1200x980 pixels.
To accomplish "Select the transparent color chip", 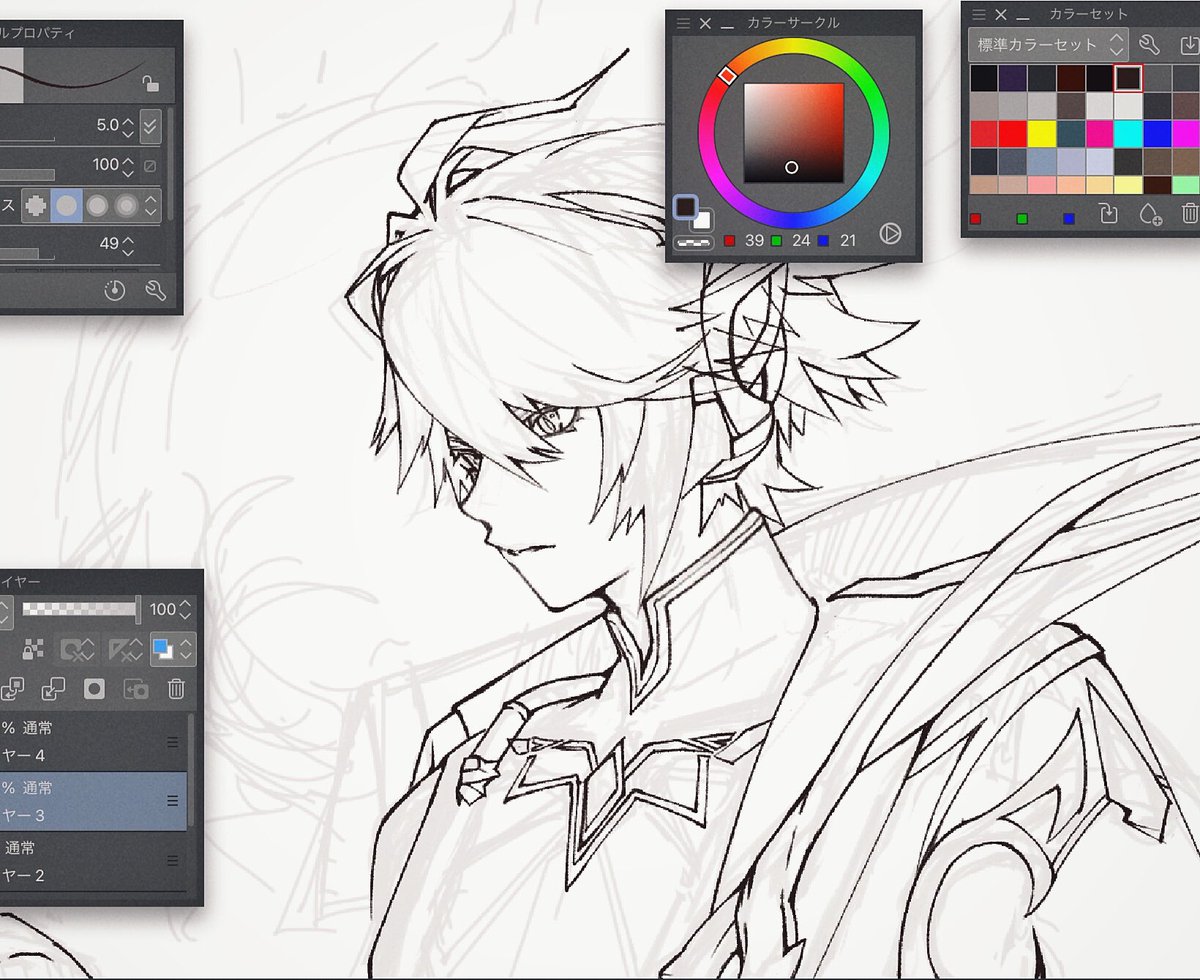I will click(x=693, y=241).
